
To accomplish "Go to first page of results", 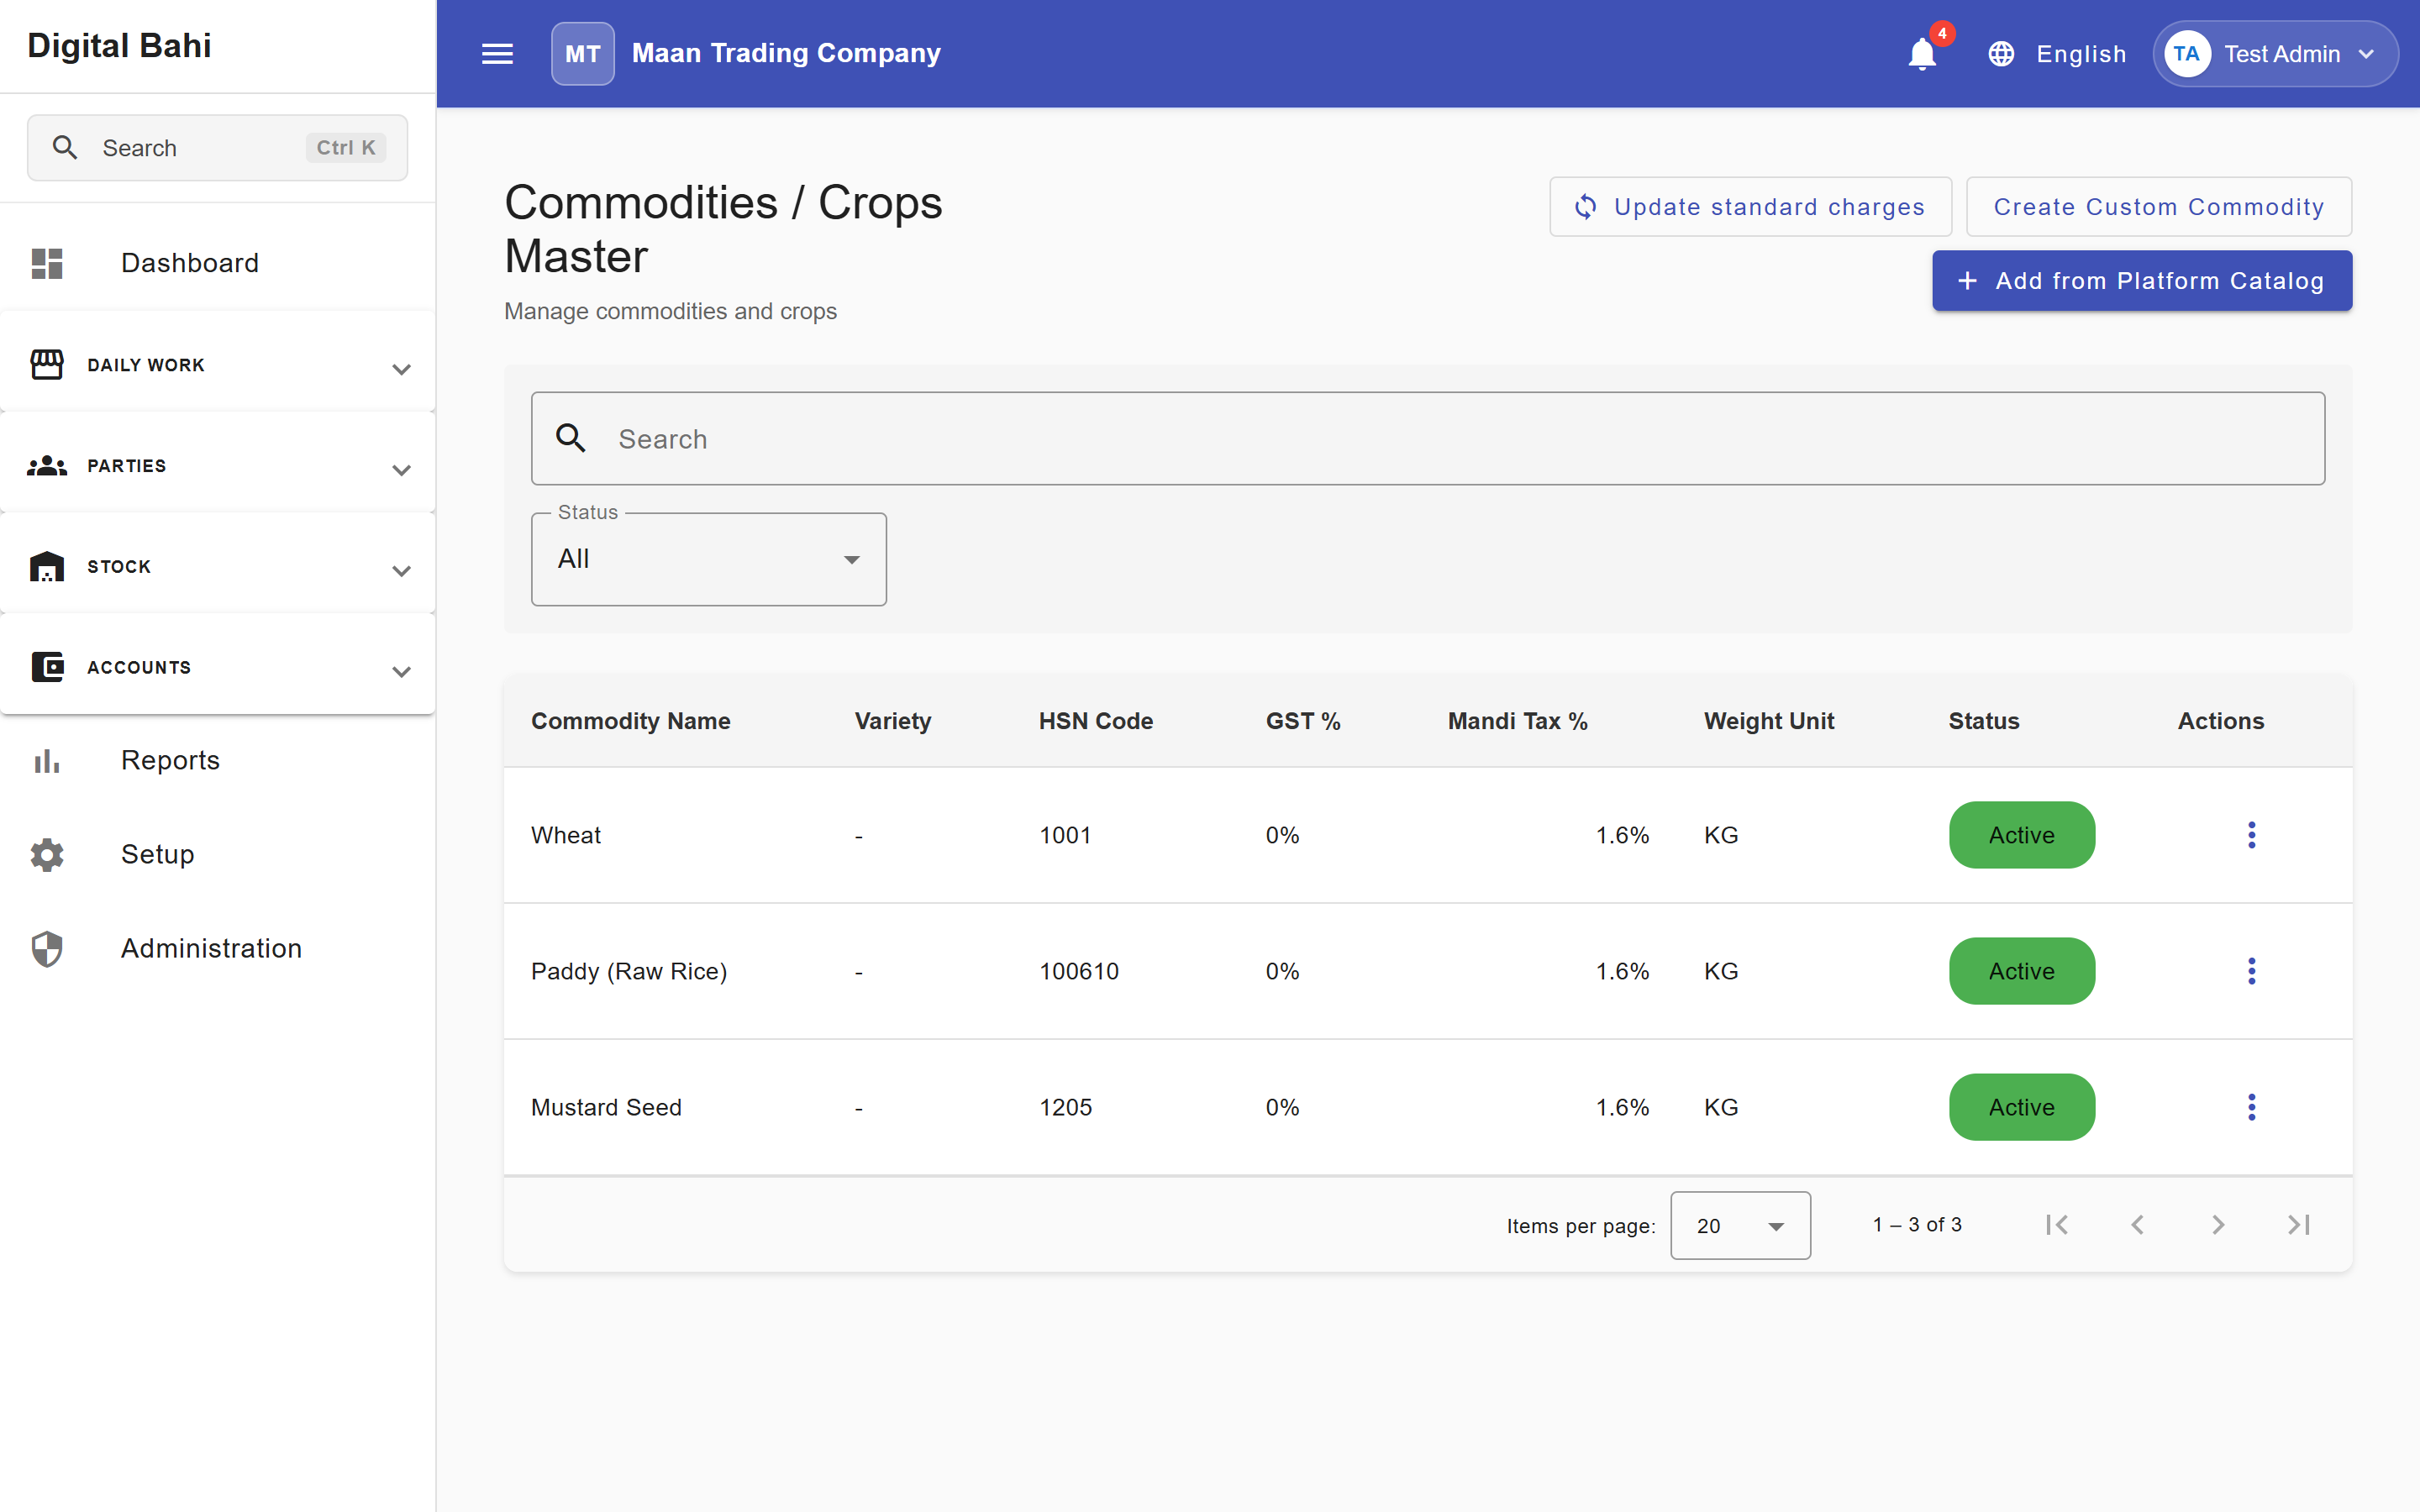I will coord(2056,1225).
